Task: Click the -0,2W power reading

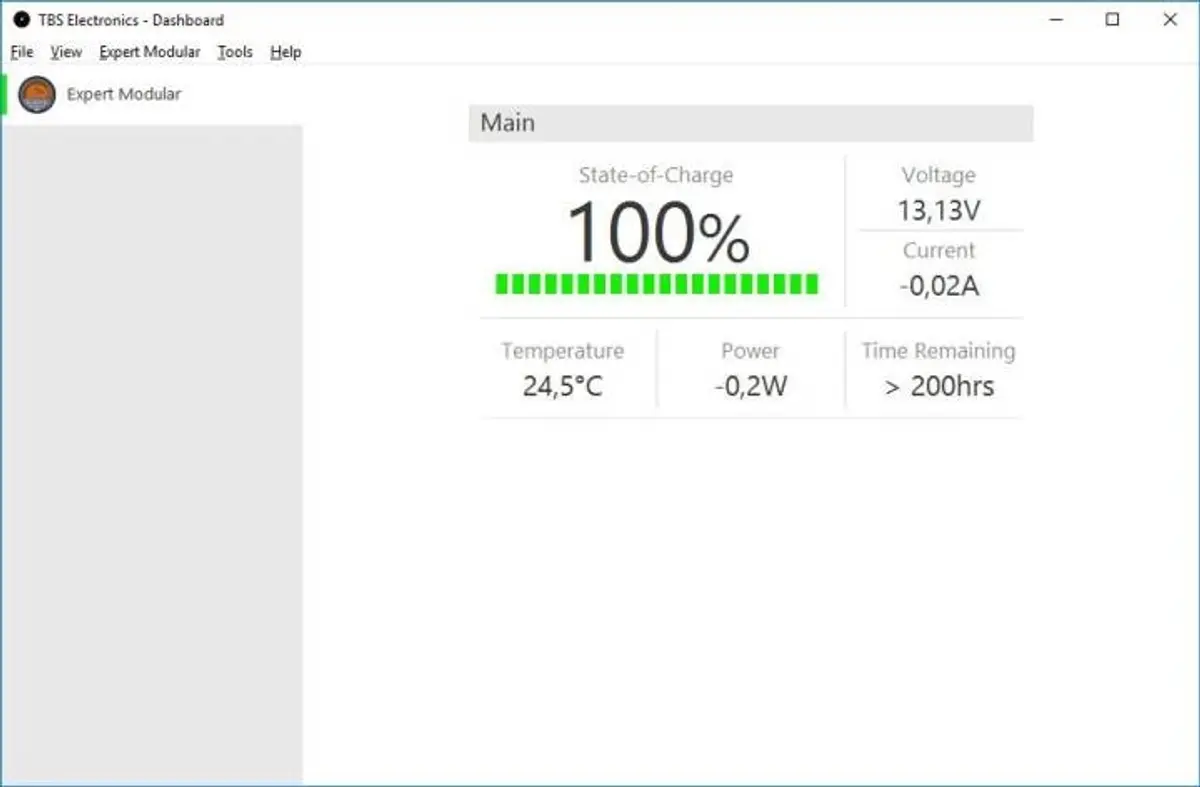Action: click(750, 386)
